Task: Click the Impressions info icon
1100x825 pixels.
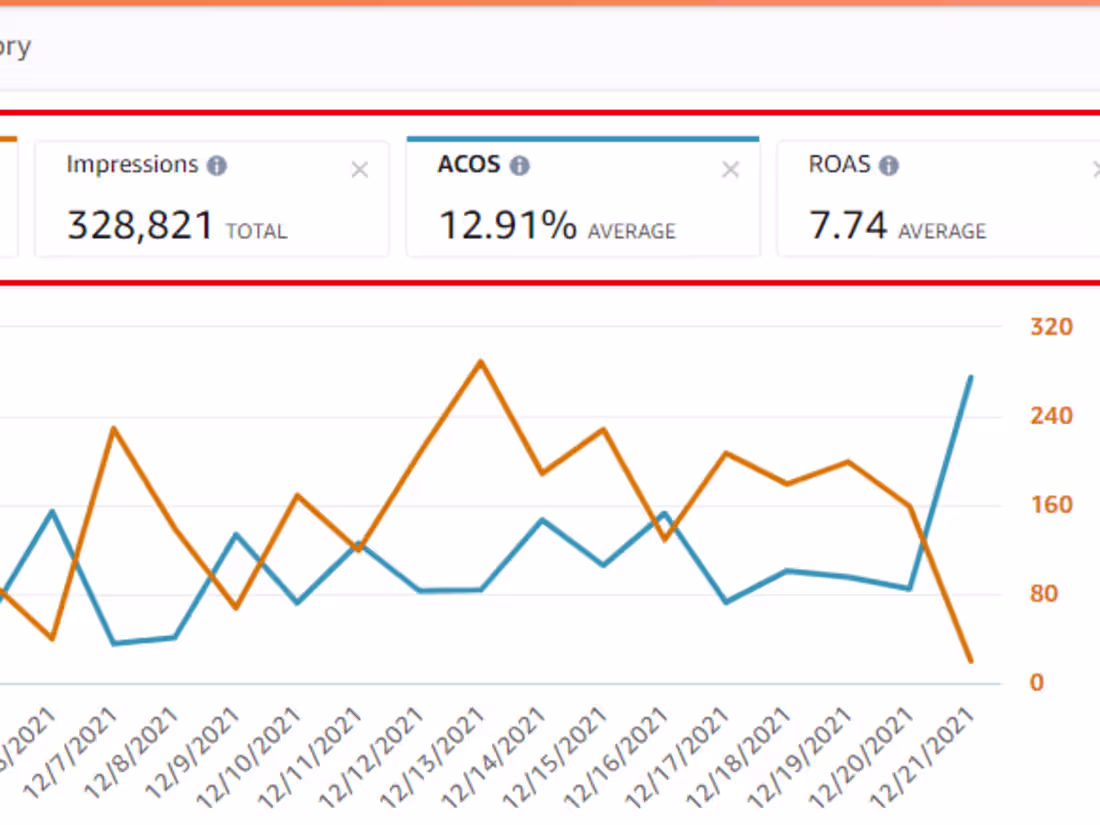Action: (217, 166)
